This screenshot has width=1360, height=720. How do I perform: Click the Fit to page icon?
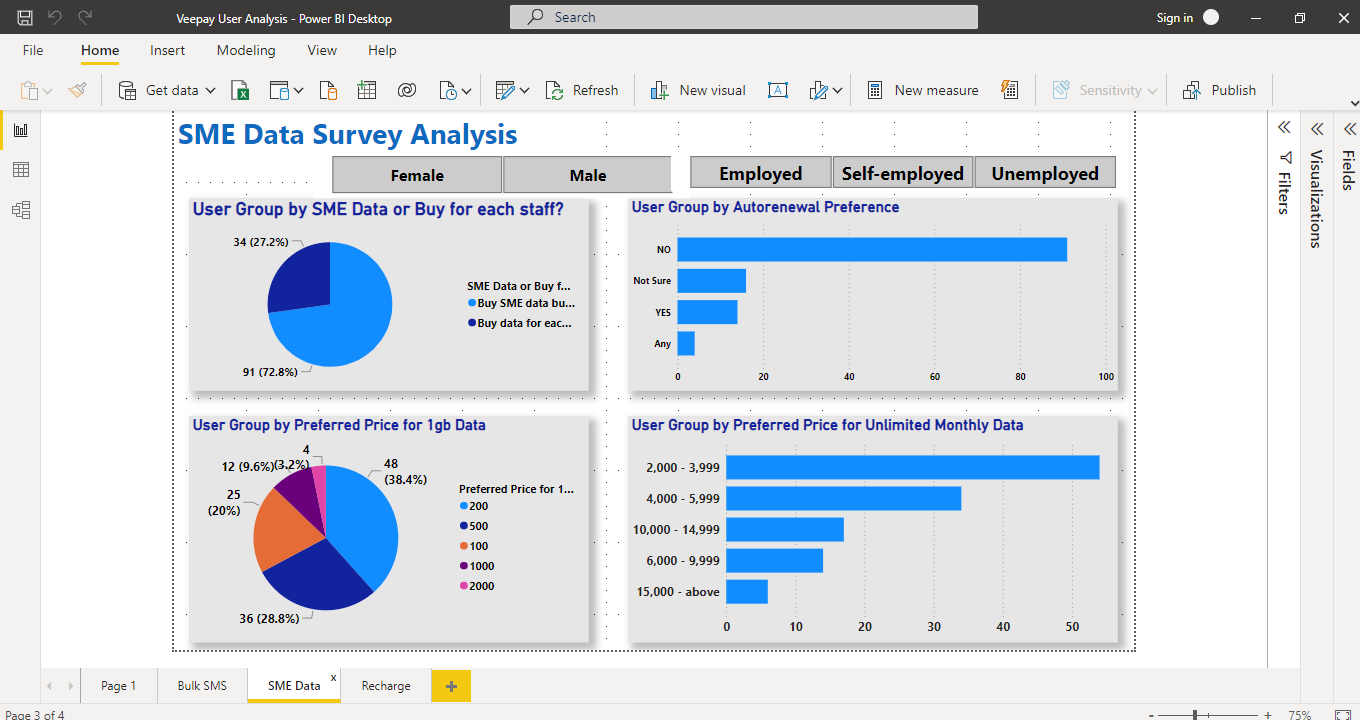coord(1341,715)
